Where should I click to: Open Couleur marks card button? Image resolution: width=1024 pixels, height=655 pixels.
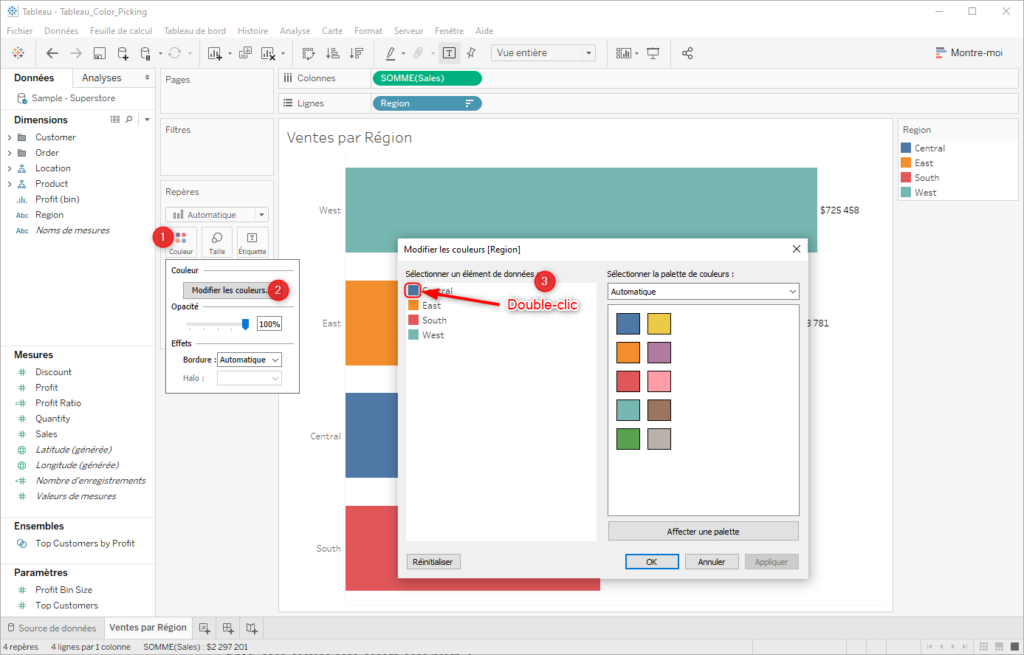[x=181, y=243]
